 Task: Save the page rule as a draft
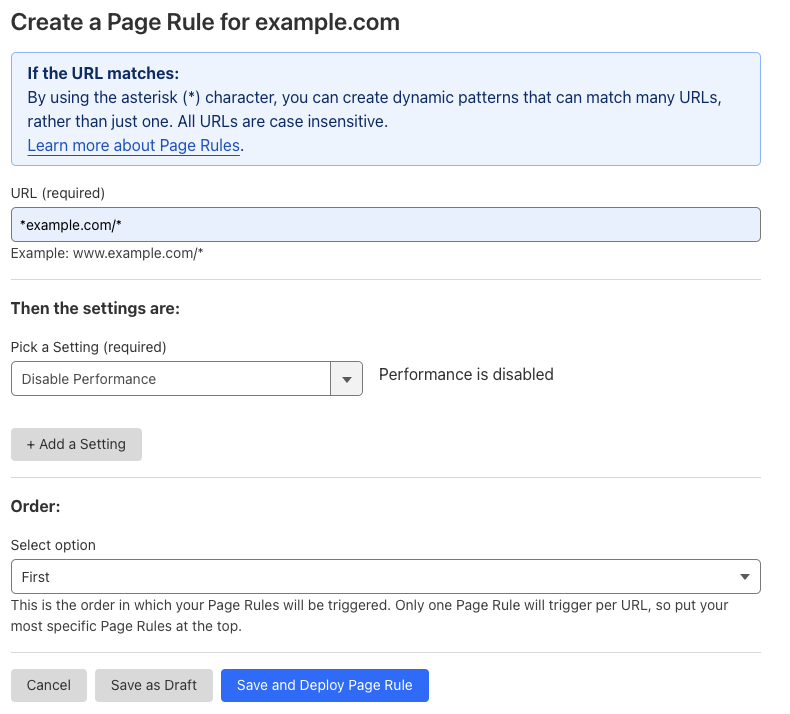154,685
